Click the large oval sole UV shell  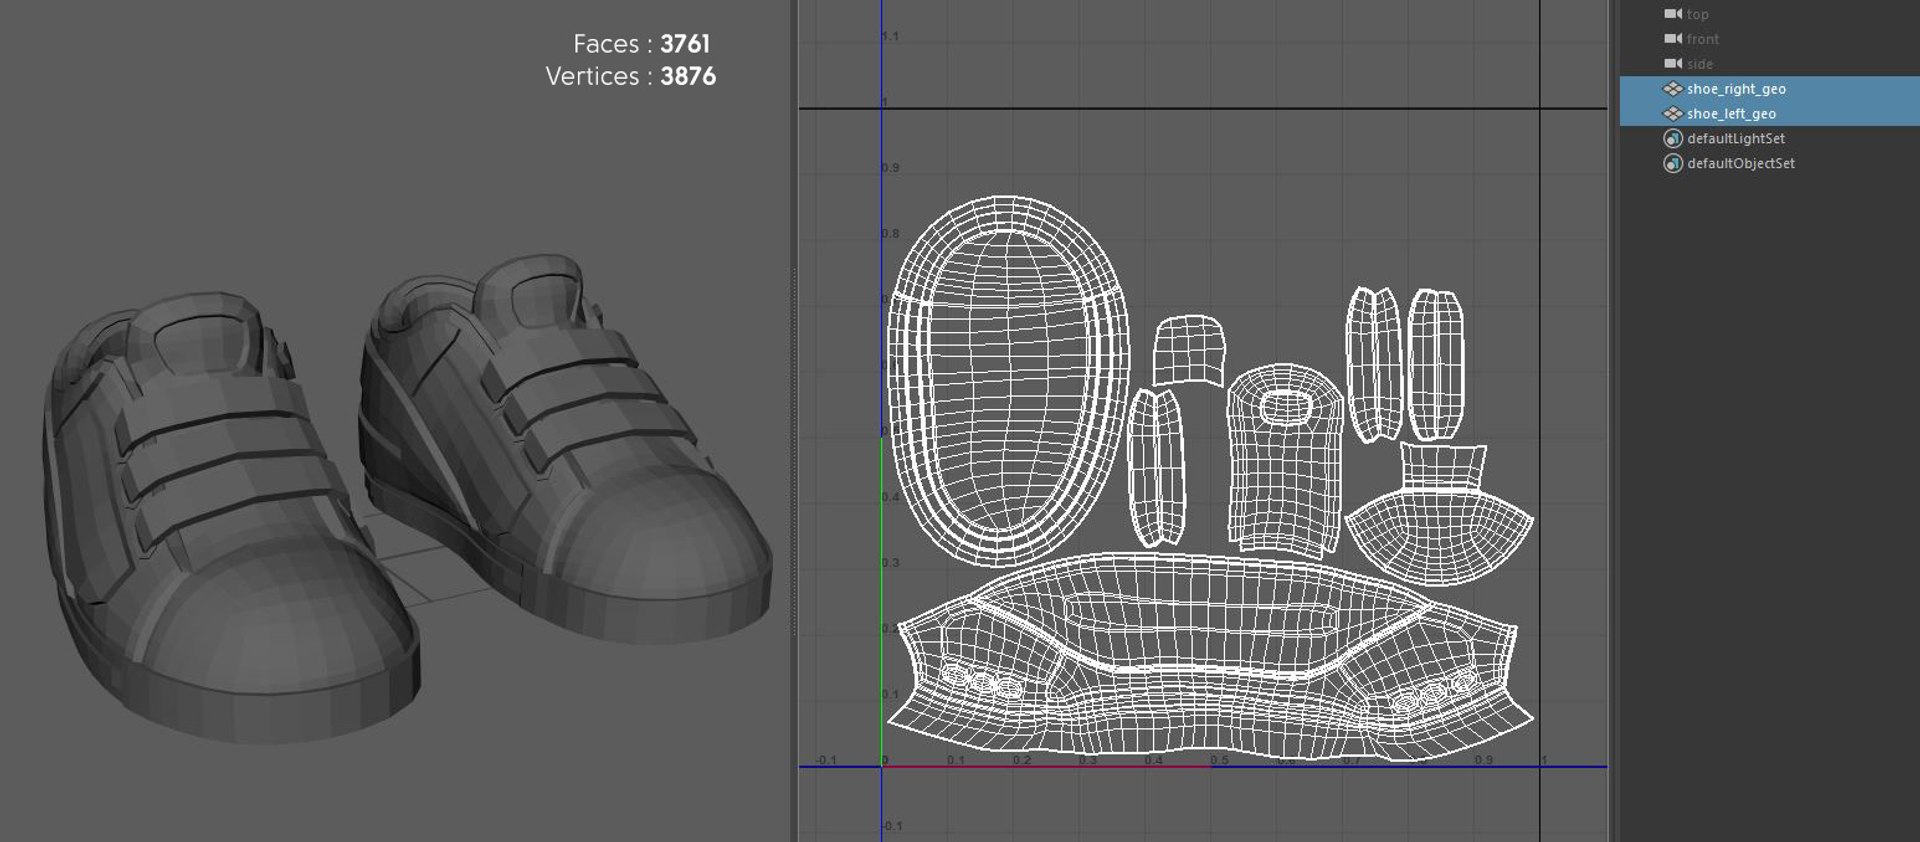click(1008, 380)
